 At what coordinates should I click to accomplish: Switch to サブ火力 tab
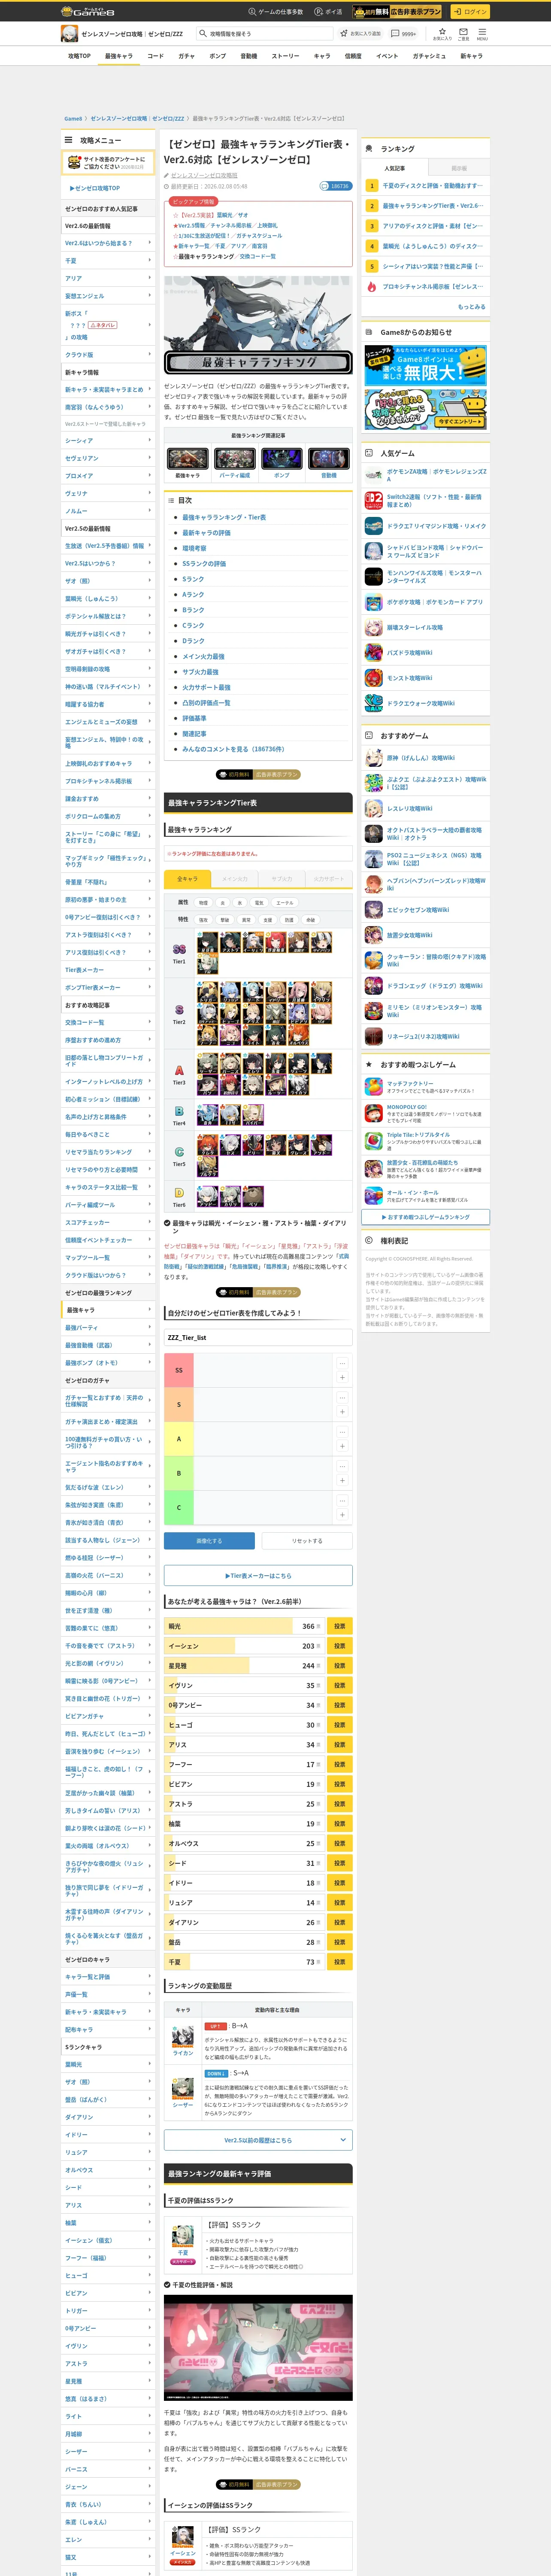point(282,879)
